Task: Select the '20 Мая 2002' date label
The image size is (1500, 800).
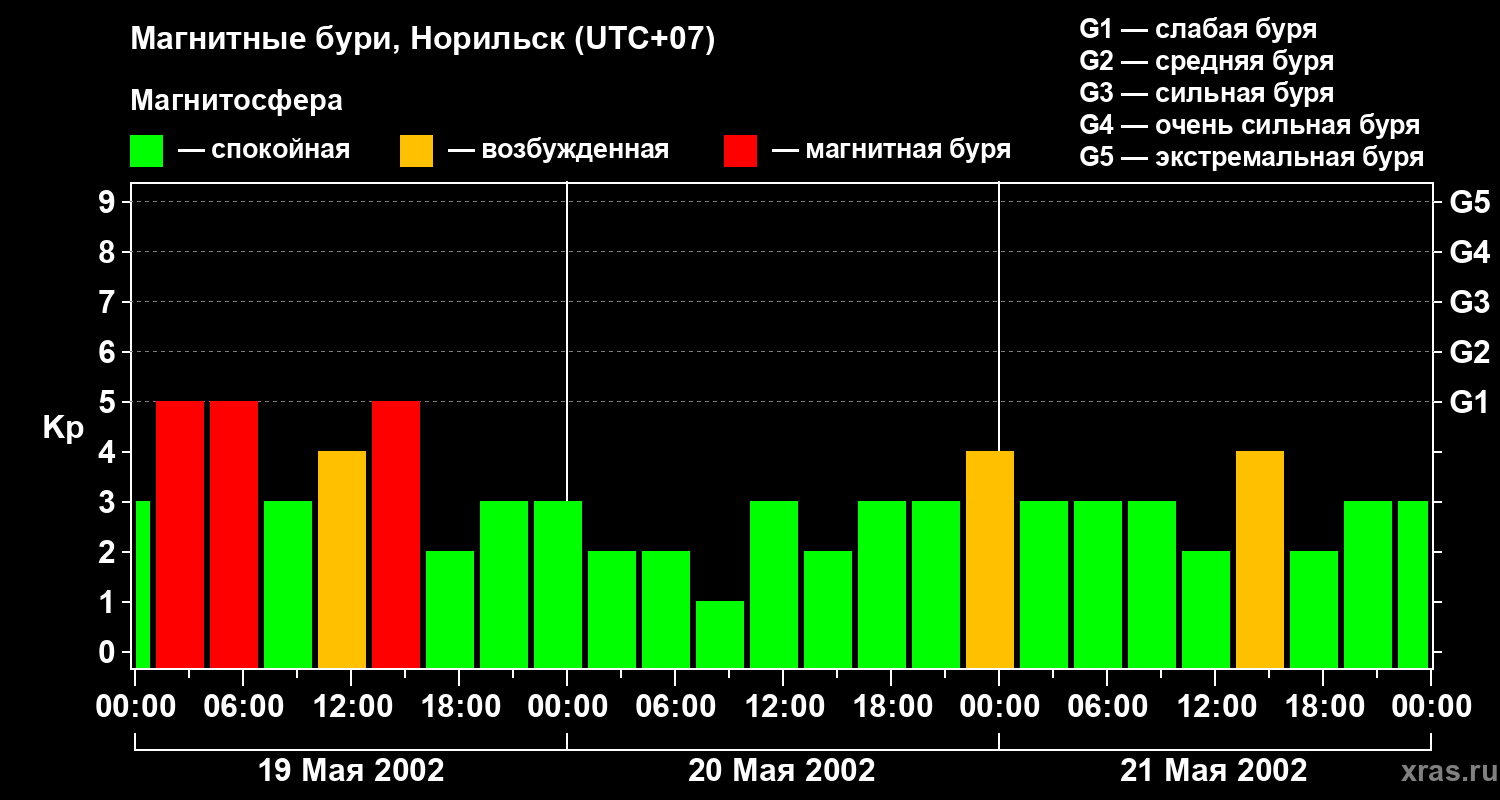Action: [782, 770]
